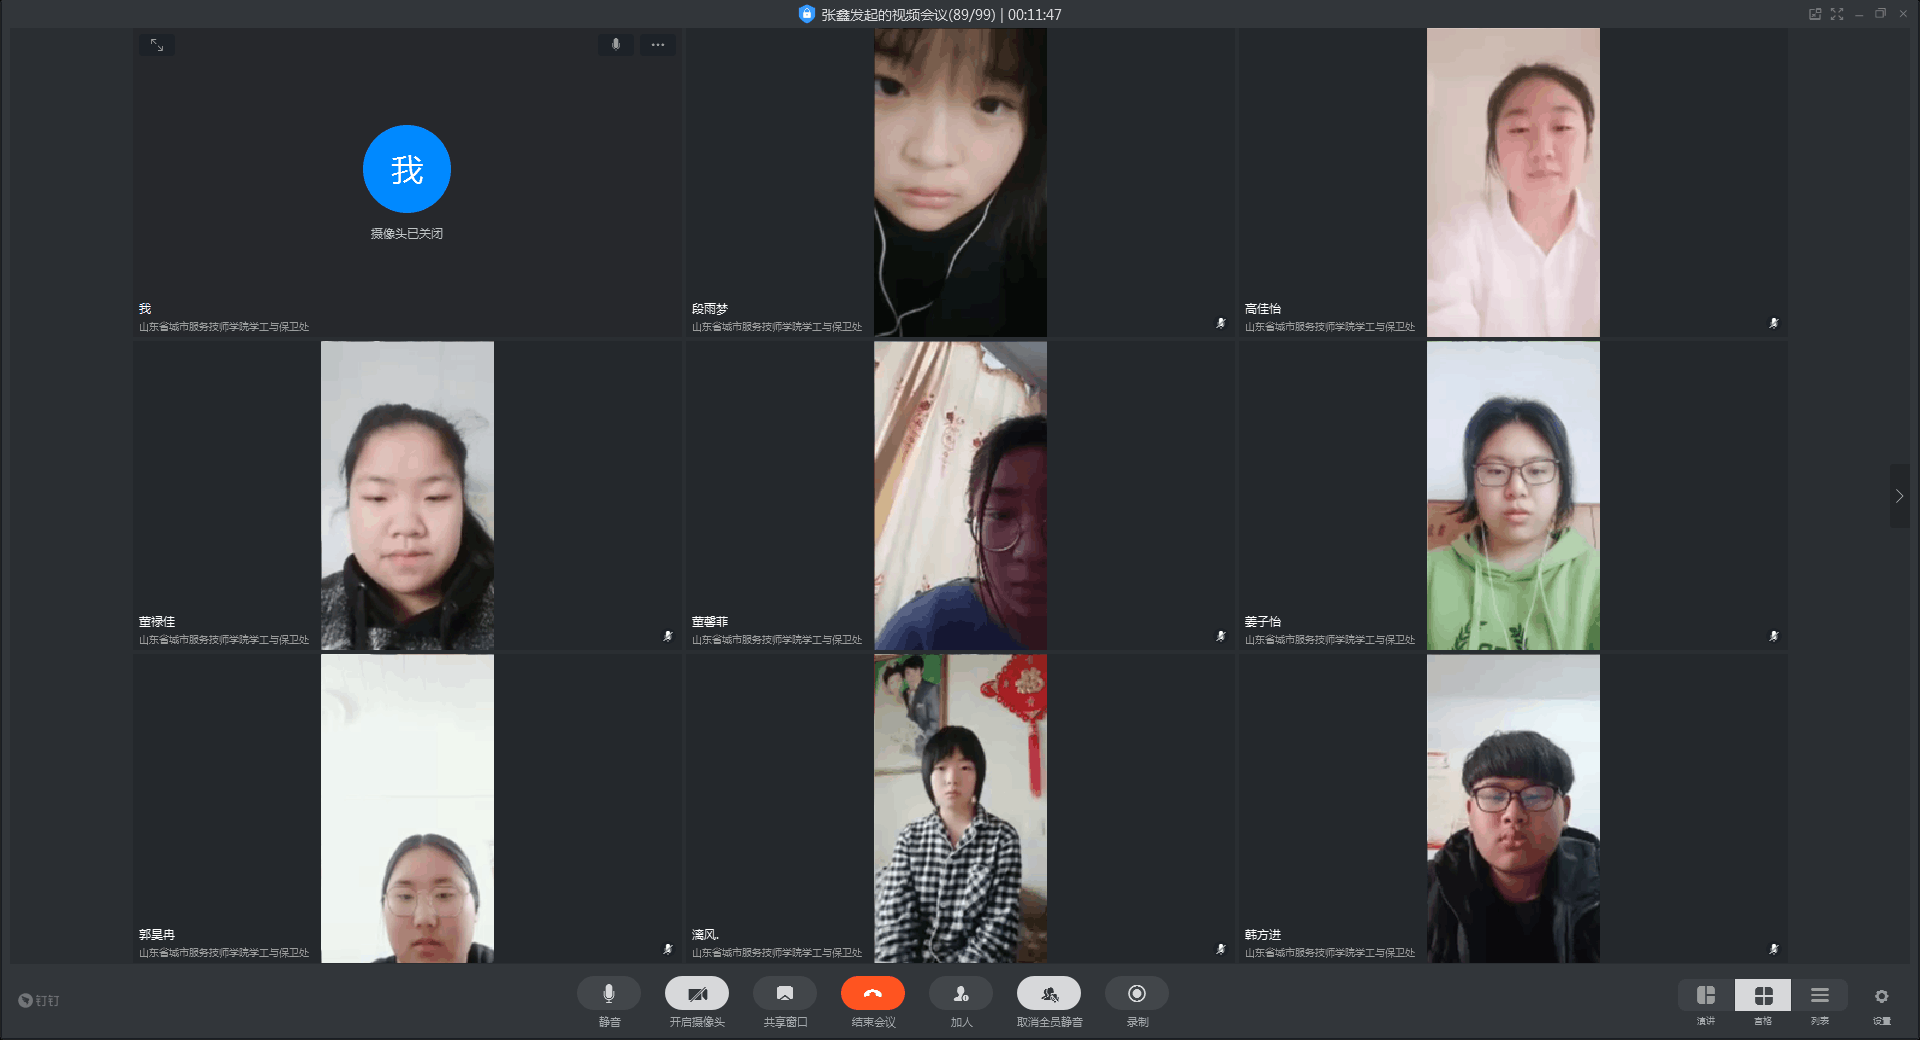The image size is (1920, 1040).
Task: Click the 钉钉 DingTalk logo
Action: click(39, 1000)
